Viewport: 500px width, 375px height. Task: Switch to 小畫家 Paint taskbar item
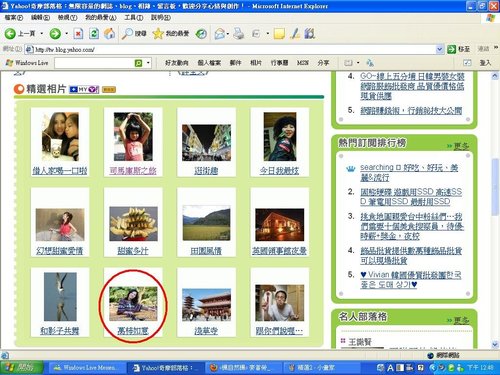(x=321, y=368)
